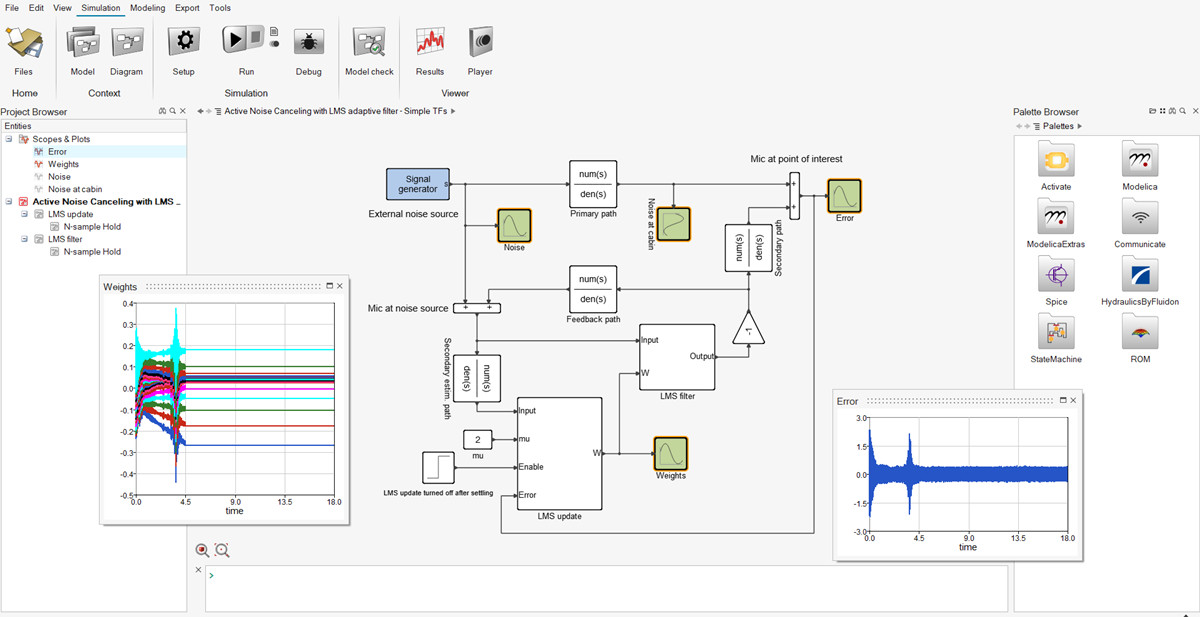
Task: Open the Results viewer icon
Action: tap(430, 41)
